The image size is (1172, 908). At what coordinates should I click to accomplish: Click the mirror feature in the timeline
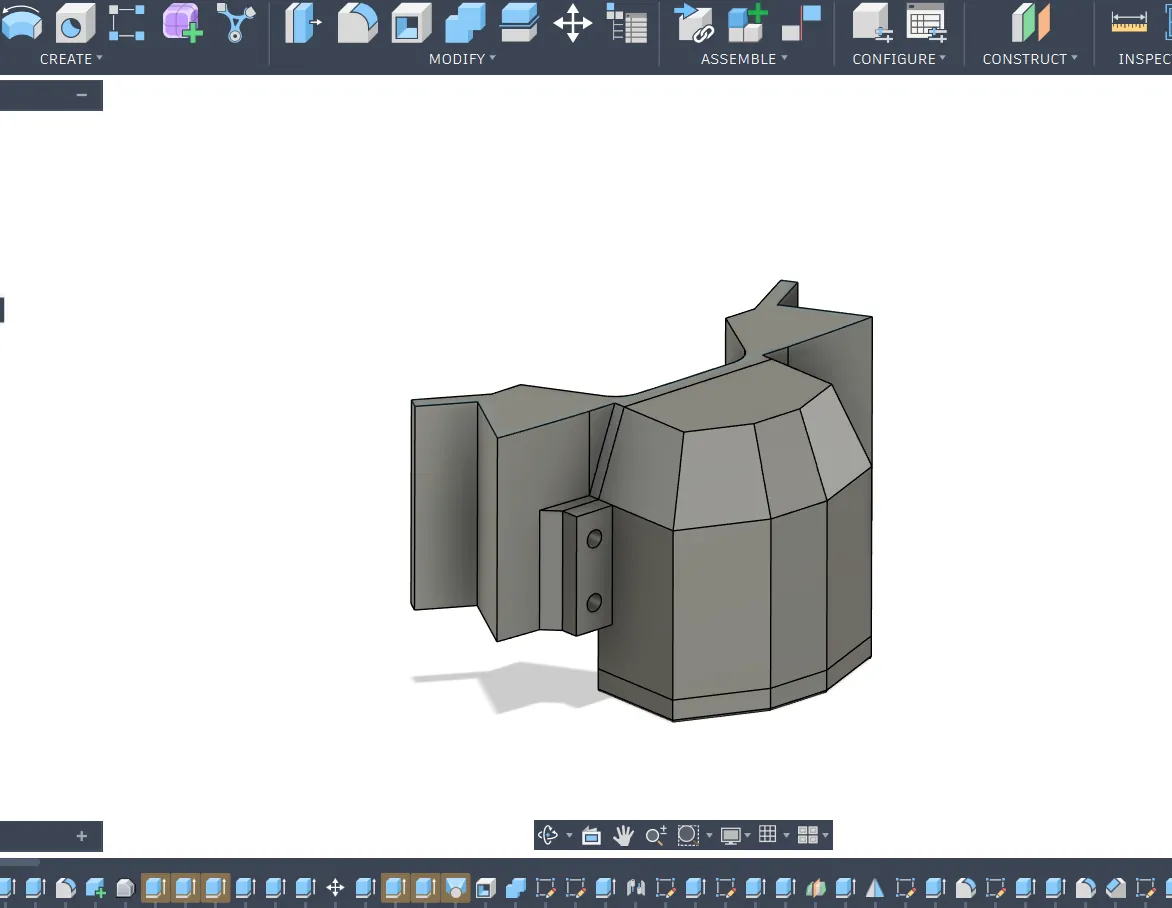pyautogui.click(x=875, y=888)
